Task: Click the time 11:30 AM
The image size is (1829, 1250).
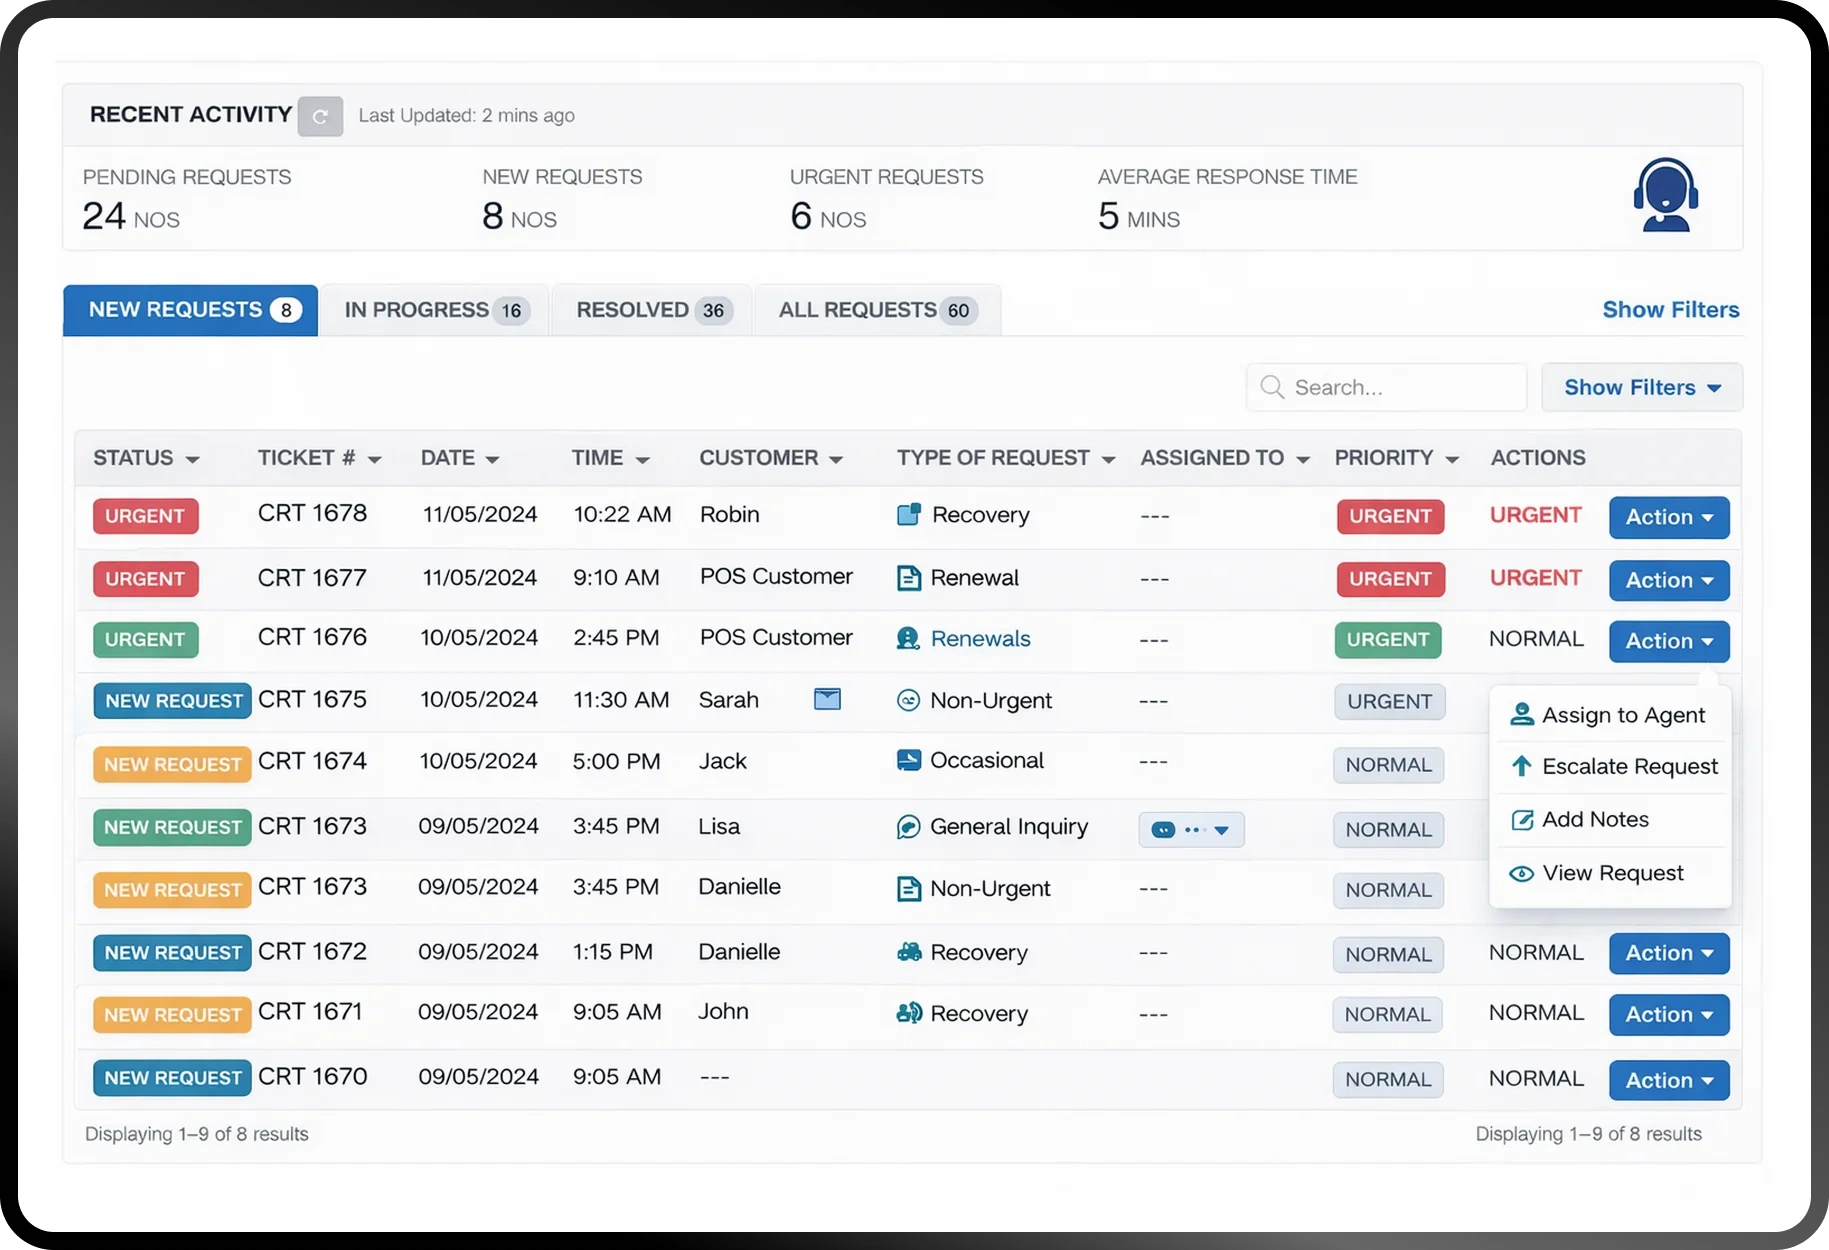Action: click(621, 700)
